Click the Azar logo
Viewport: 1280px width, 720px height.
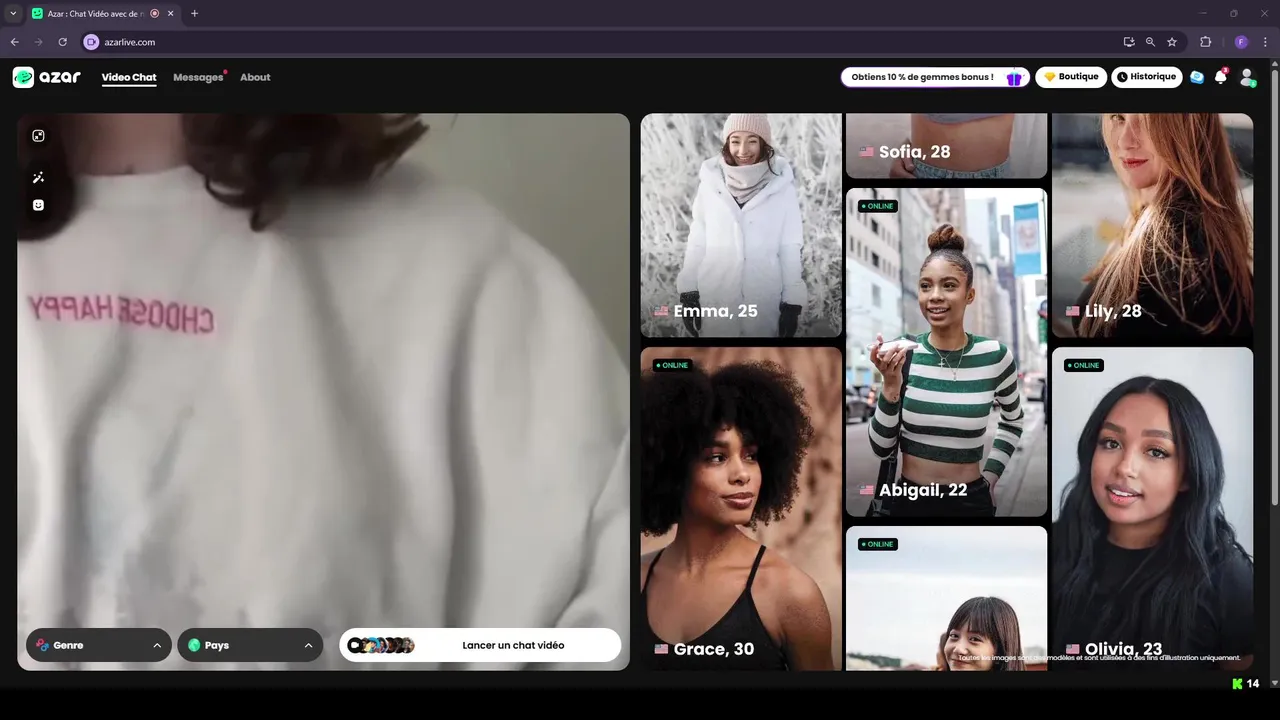tap(46, 77)
